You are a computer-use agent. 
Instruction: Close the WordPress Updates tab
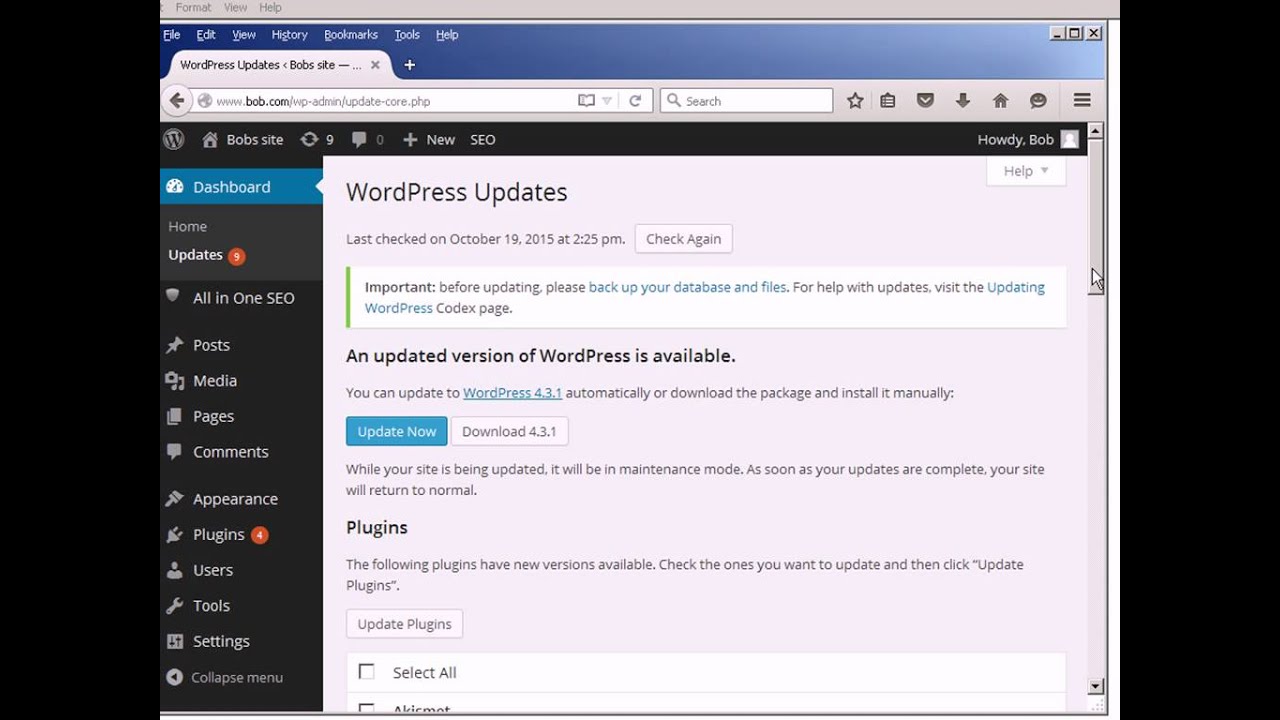tap(375, 65)
